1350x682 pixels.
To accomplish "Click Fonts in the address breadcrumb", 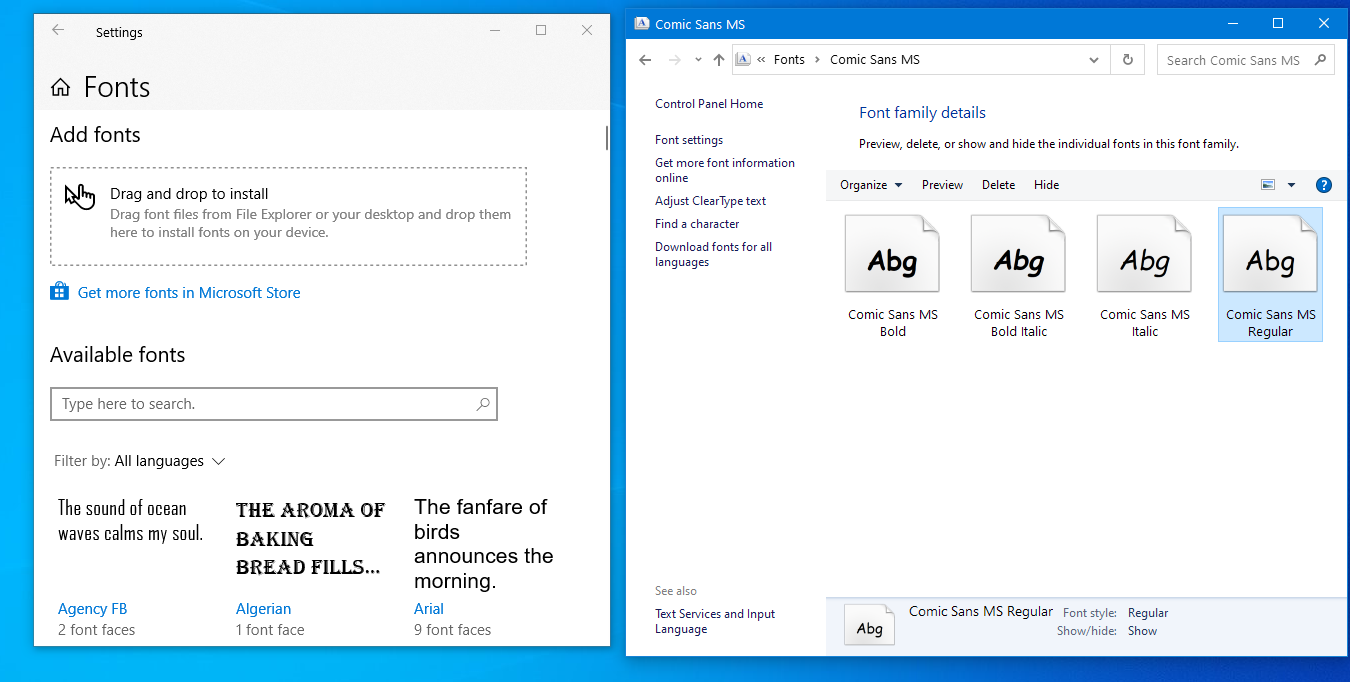I will (789, 60).
